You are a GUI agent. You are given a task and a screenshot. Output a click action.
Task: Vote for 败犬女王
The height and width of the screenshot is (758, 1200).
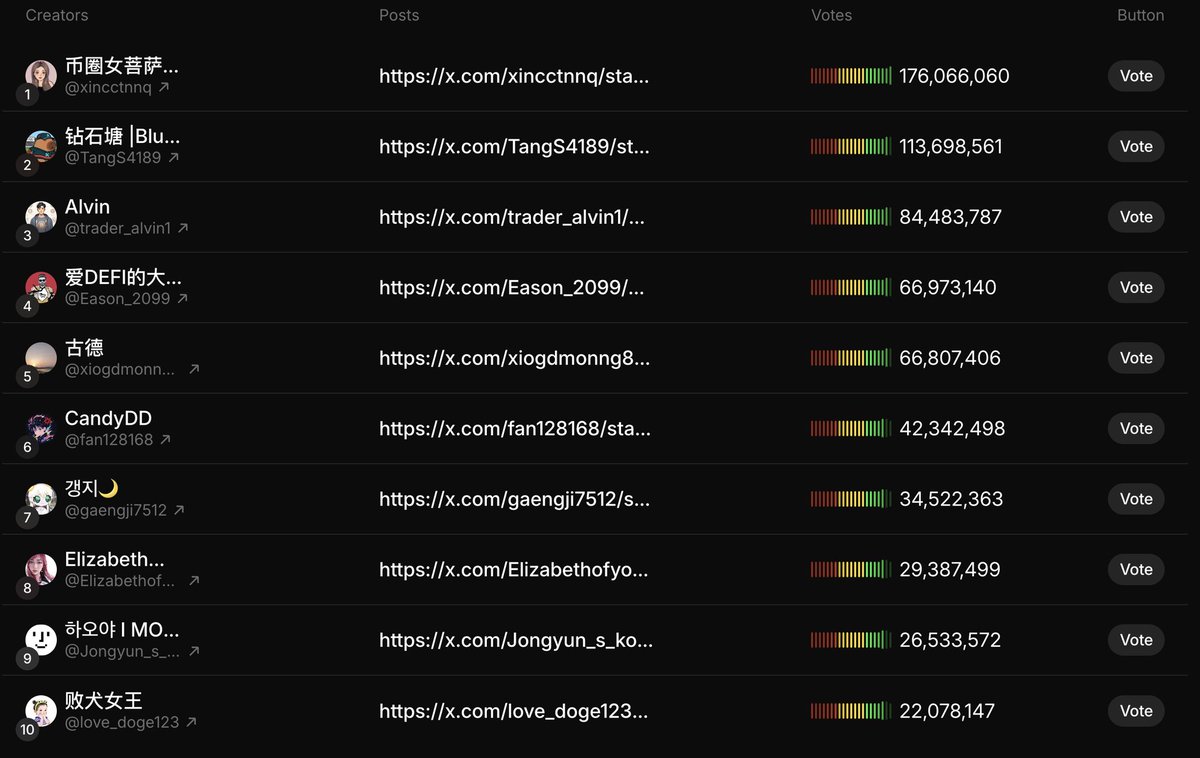(x=1136, y=711)
